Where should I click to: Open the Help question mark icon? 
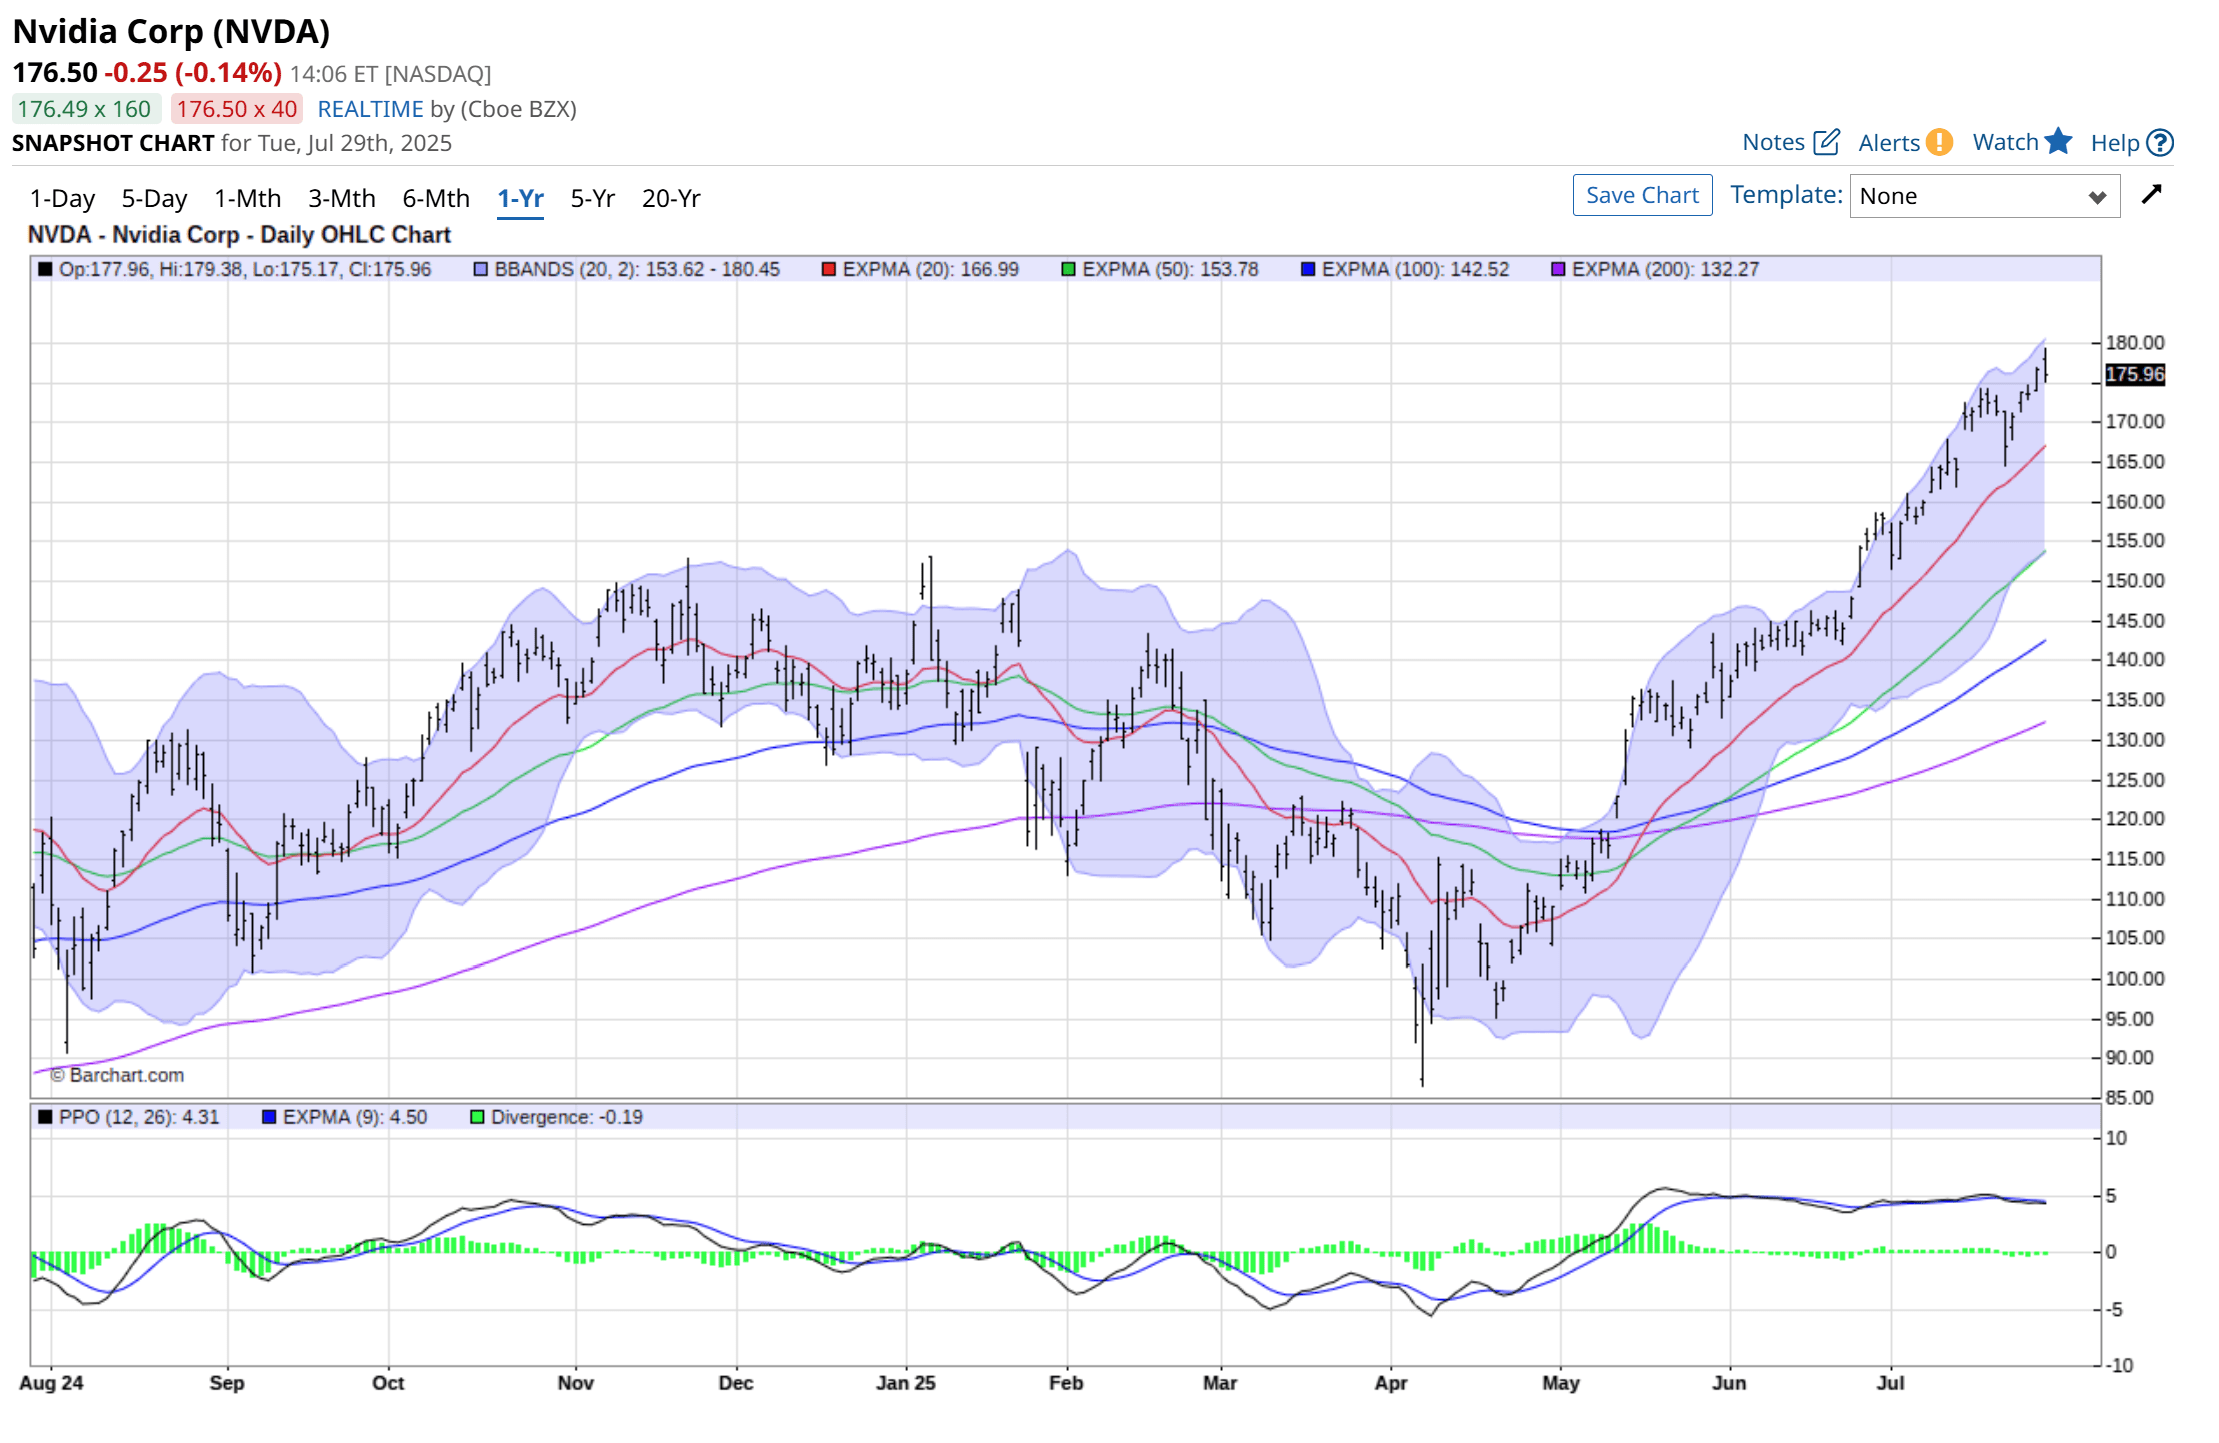[2160, 143]
